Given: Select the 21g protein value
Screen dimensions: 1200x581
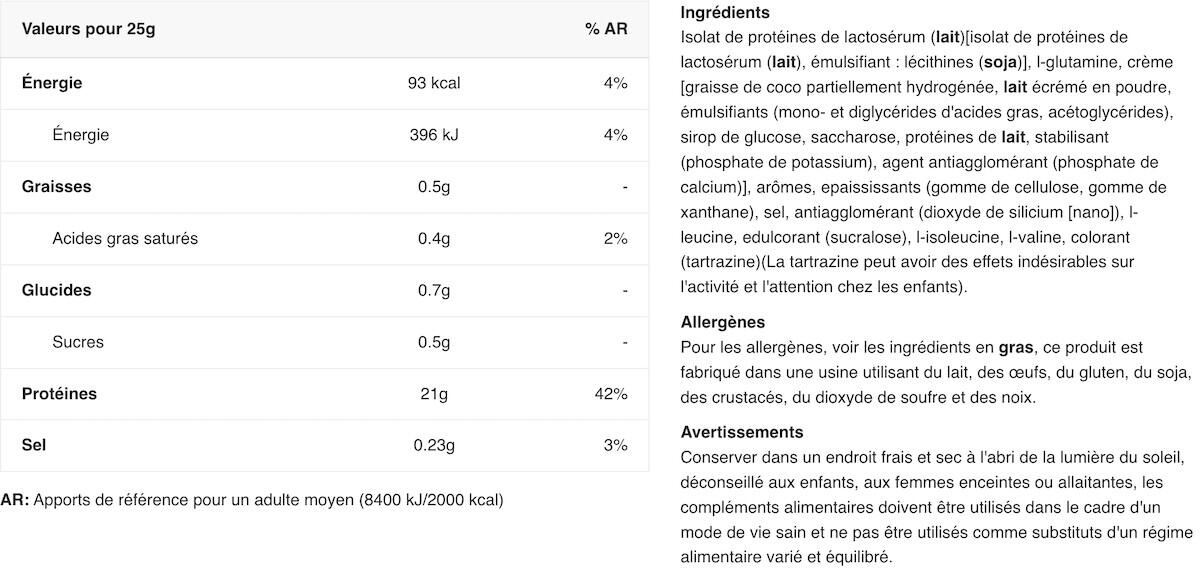Looking at the screenshot, I should (434, 394).
